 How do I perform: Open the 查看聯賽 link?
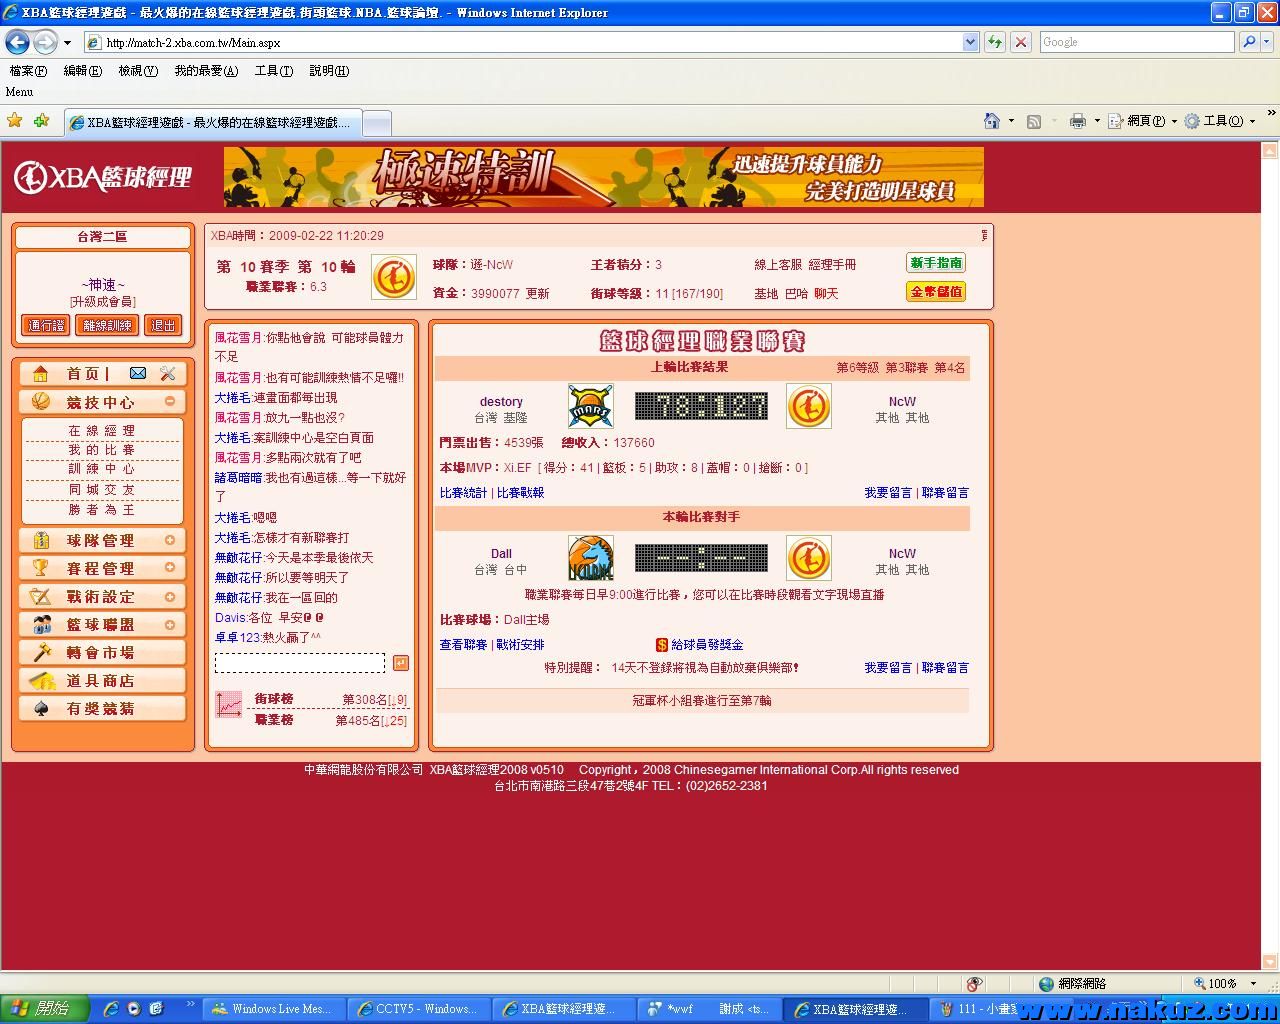click(x=463, y=645)
